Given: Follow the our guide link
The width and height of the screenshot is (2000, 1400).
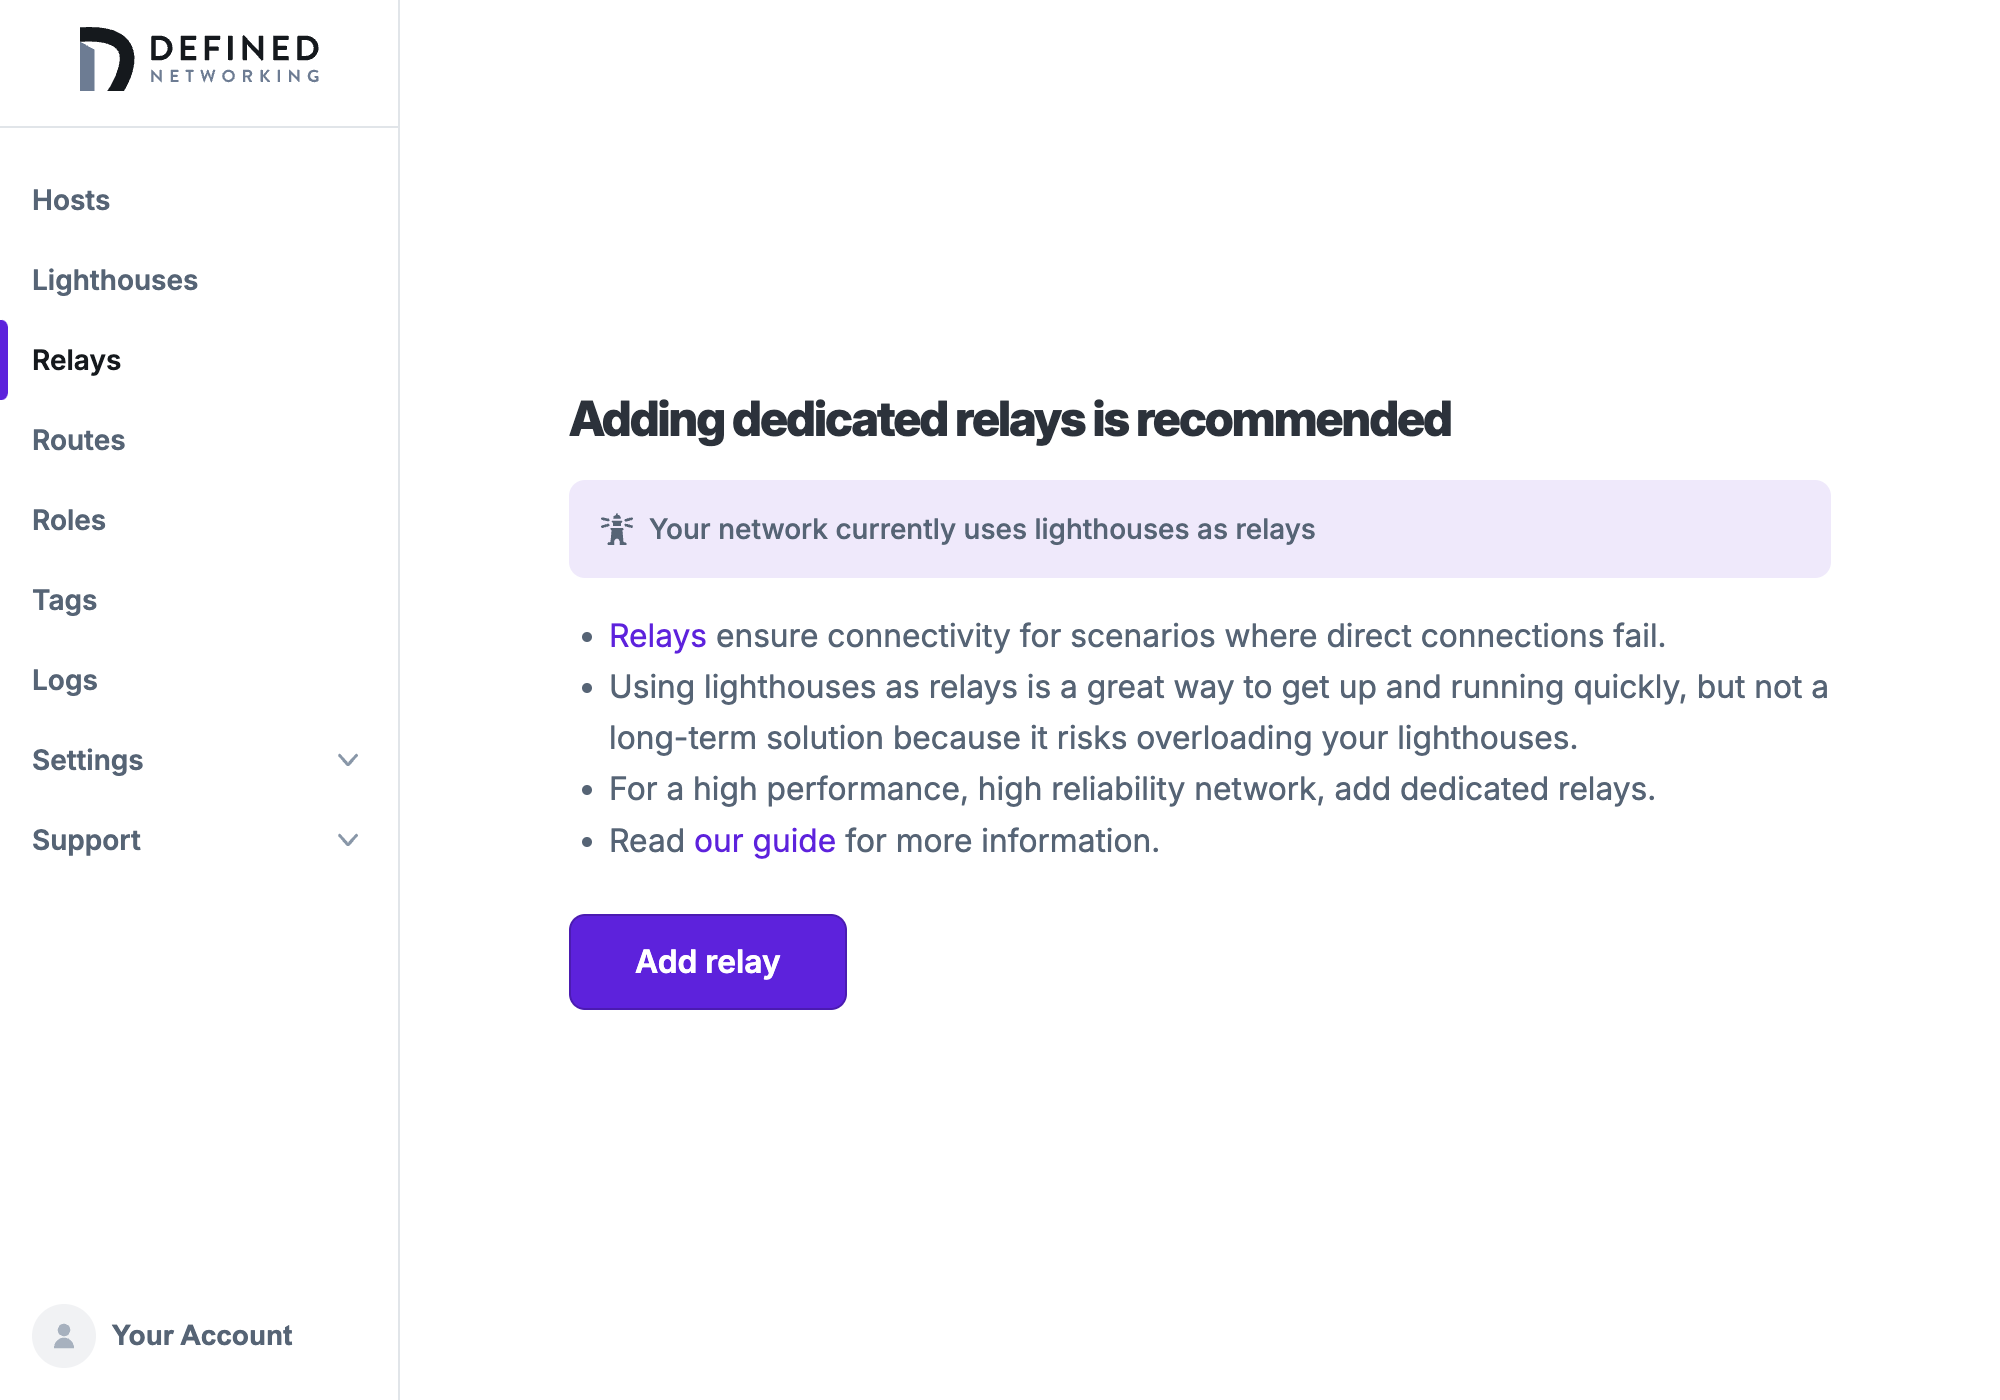Looking at the screenshot, I should pyautogui.click(x=765, y=840).
